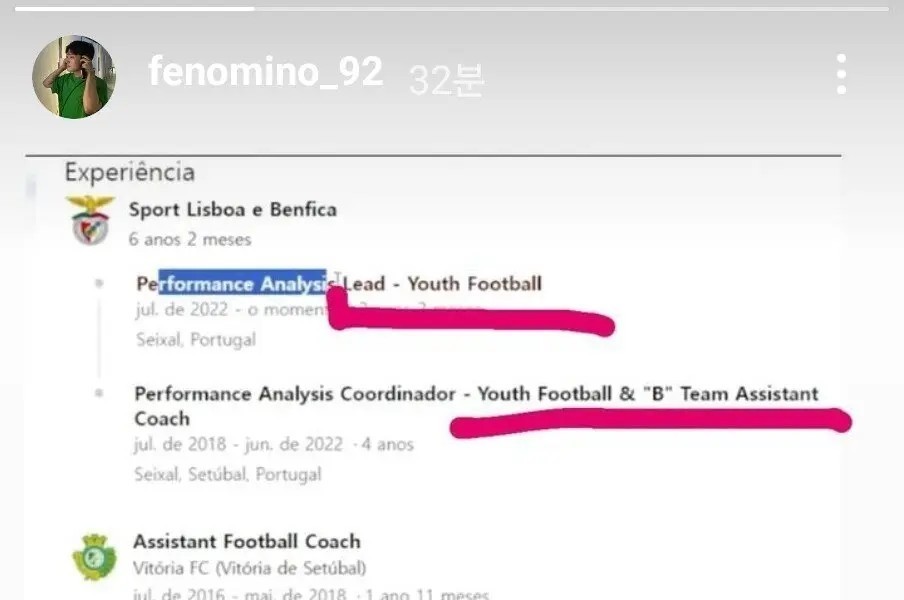Click the "6 anos 2 meses" duration text
Image resolution: width=904 pixels, height=600 pixels.
click(190, 240)
